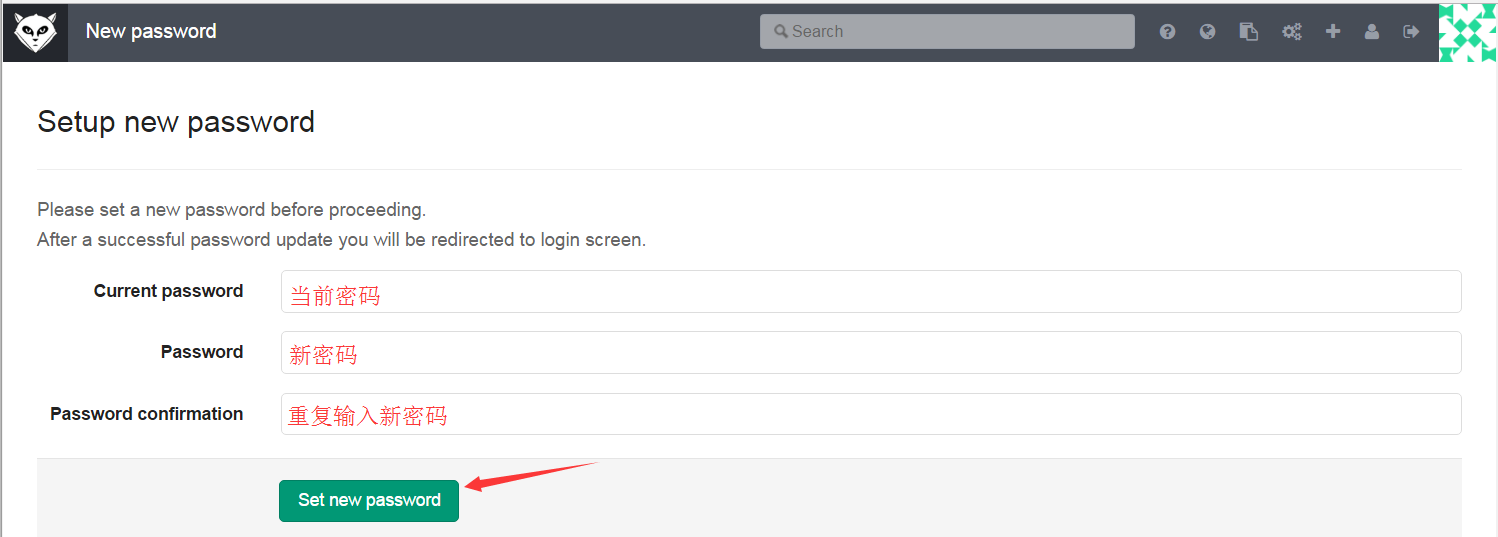The image size is (1498, 537).
Task: Open admin area gears icon
Action: tap(1292, 32)
